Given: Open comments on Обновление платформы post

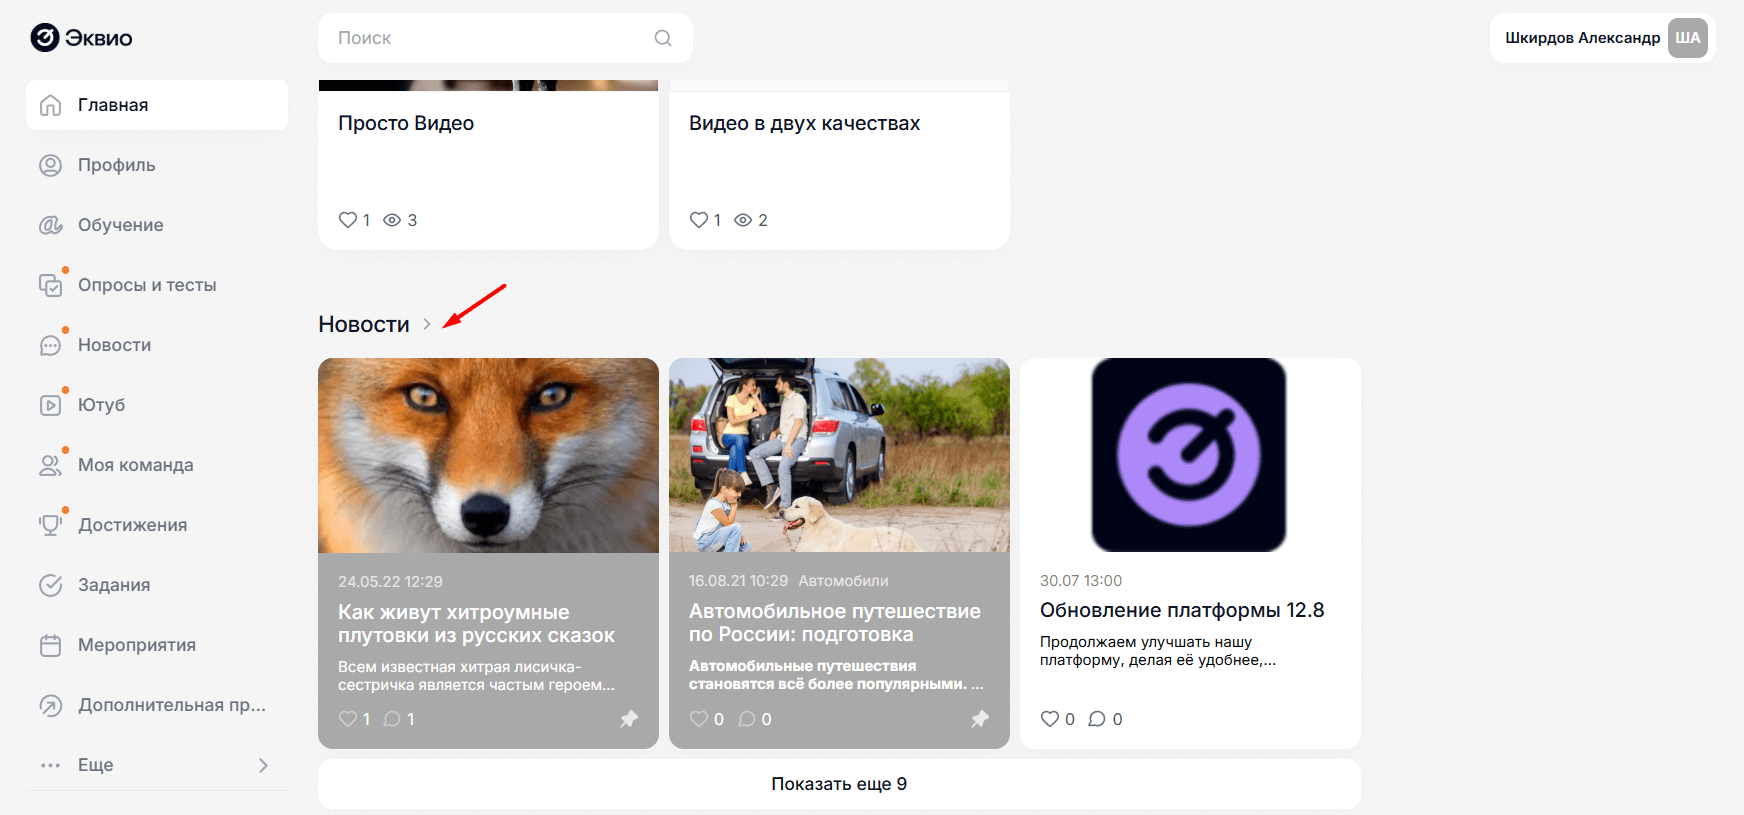Looking at the screenshot, I should pos(1097,719).
